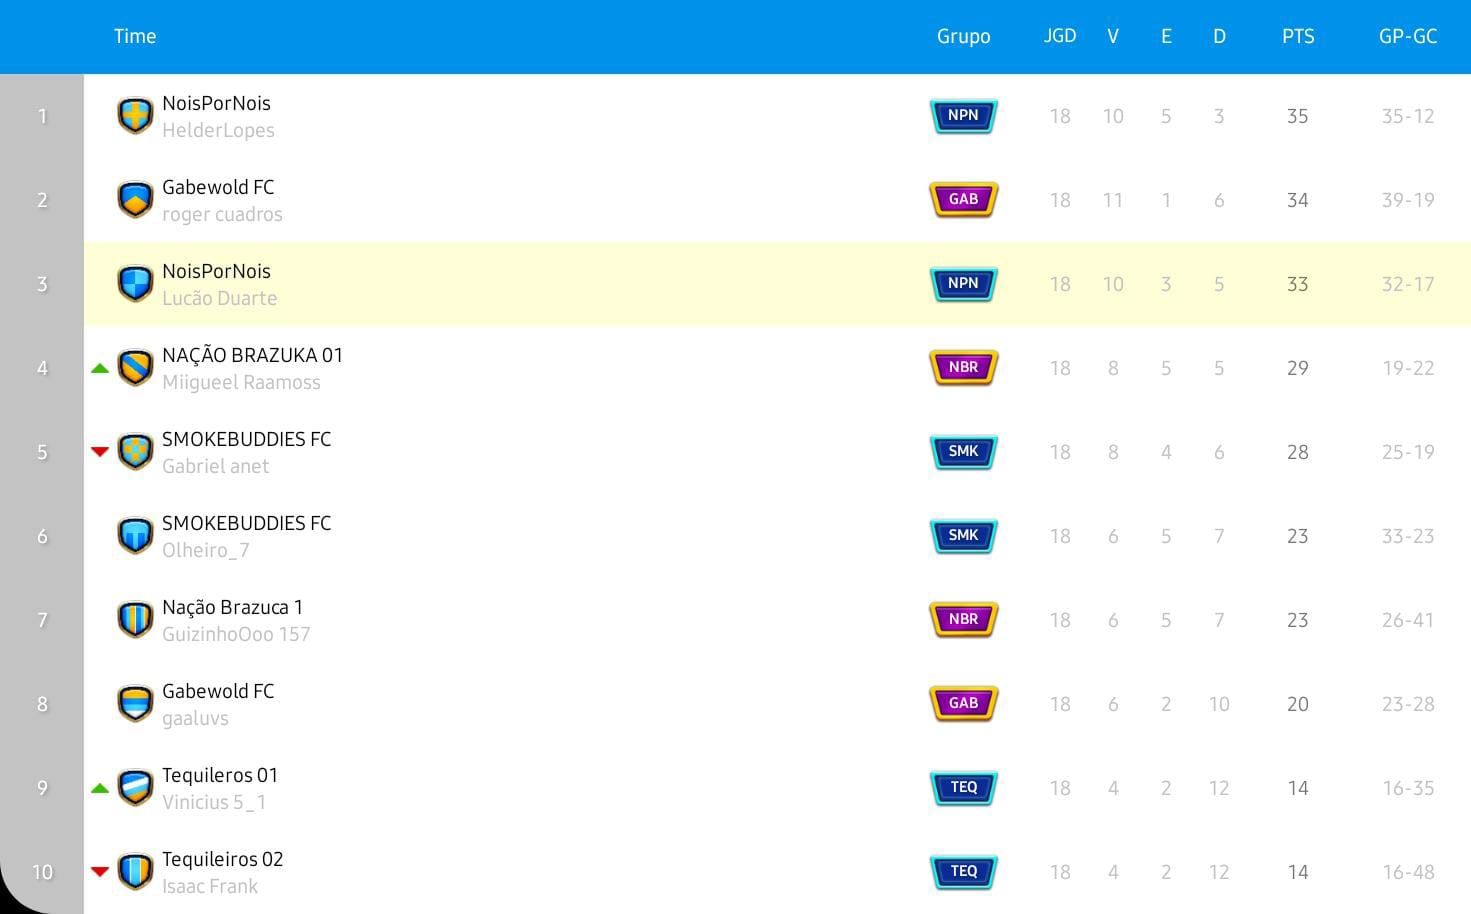Click the NPN group badge in first row
The image size is (1471, 914).
963,116
